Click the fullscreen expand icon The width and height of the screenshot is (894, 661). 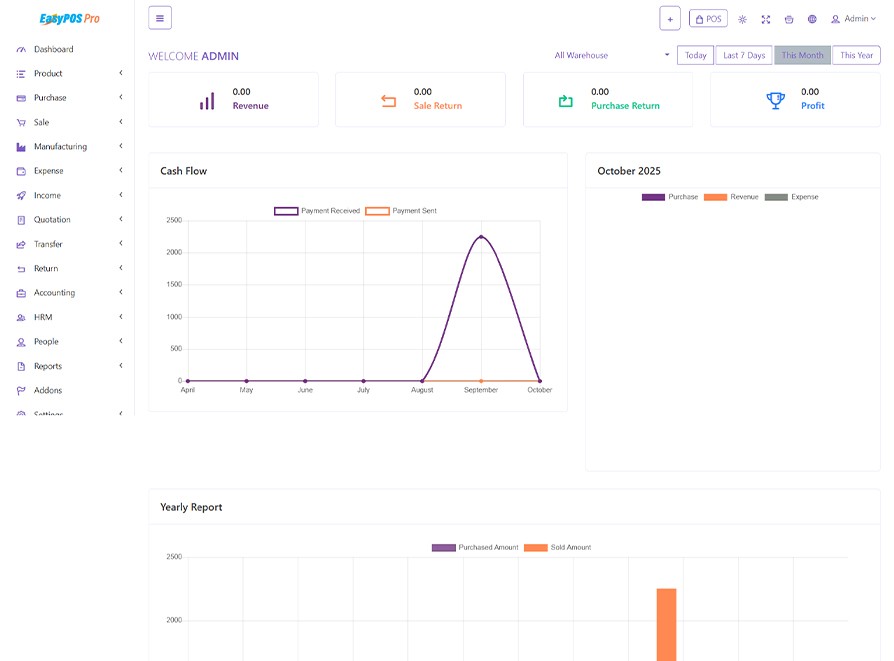[766, 19]
